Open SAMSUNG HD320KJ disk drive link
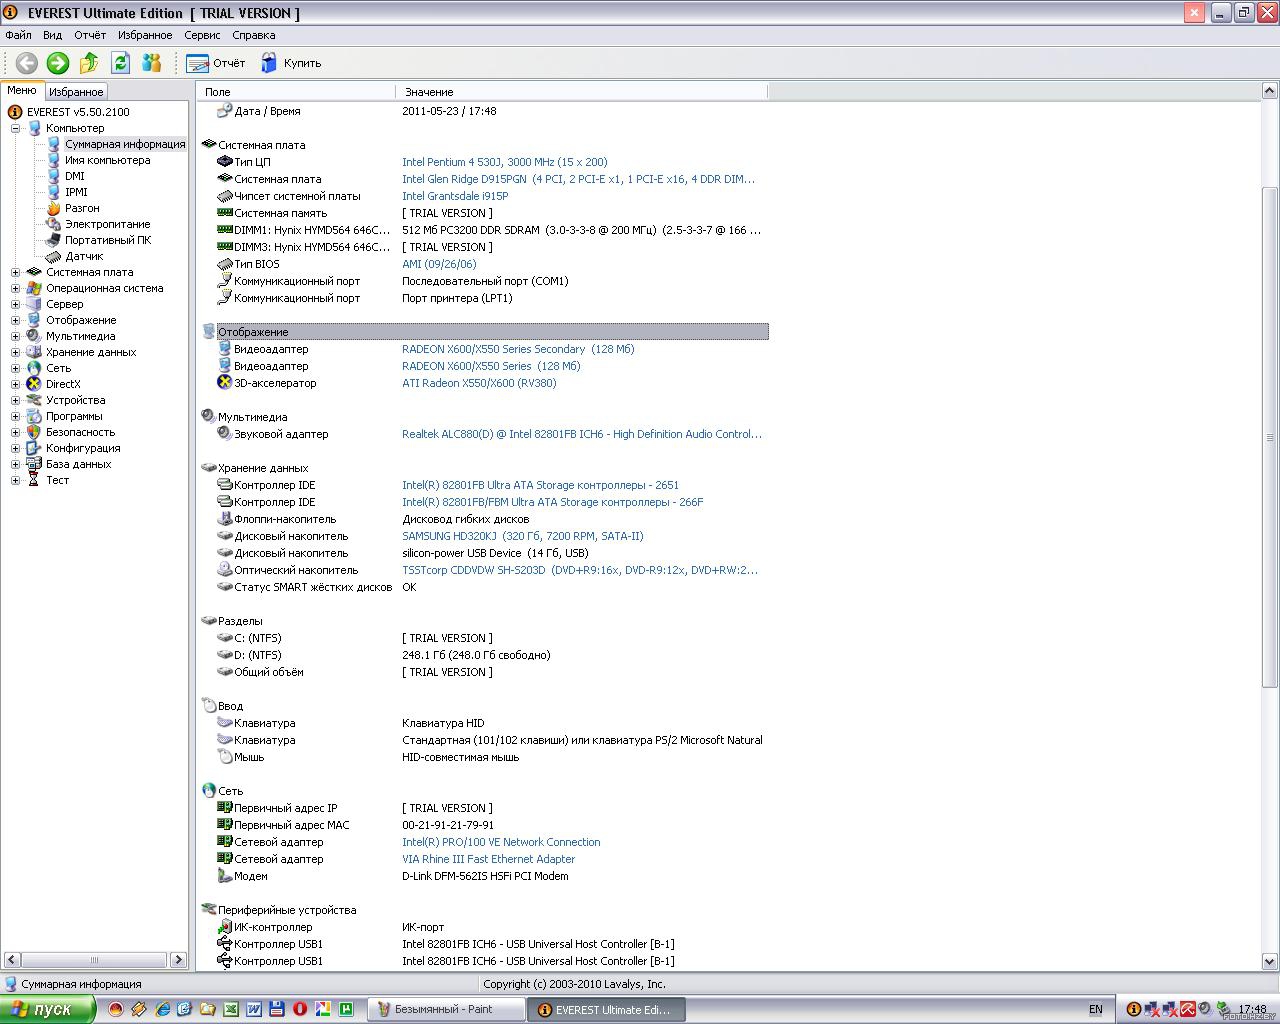This screenshot has height=1024, width=1280. (522, 536)
